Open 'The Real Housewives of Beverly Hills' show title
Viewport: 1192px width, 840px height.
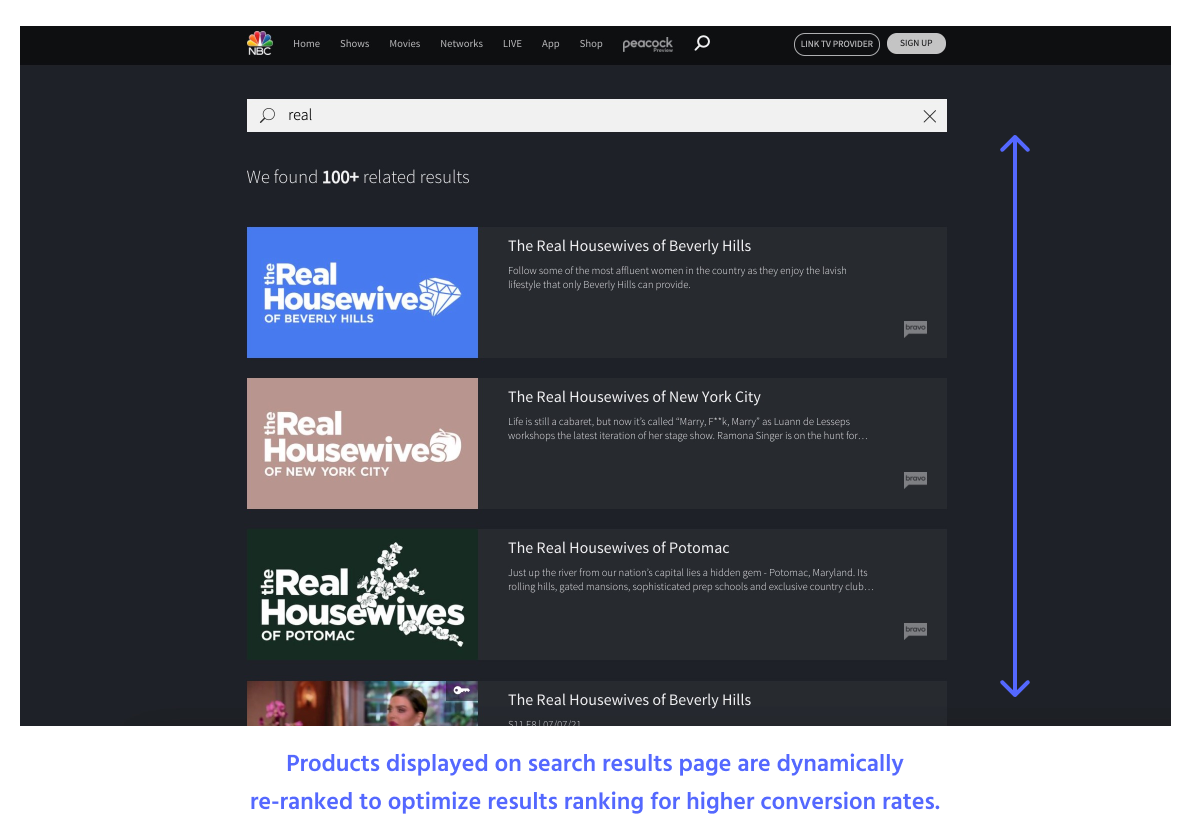(629, 246)
